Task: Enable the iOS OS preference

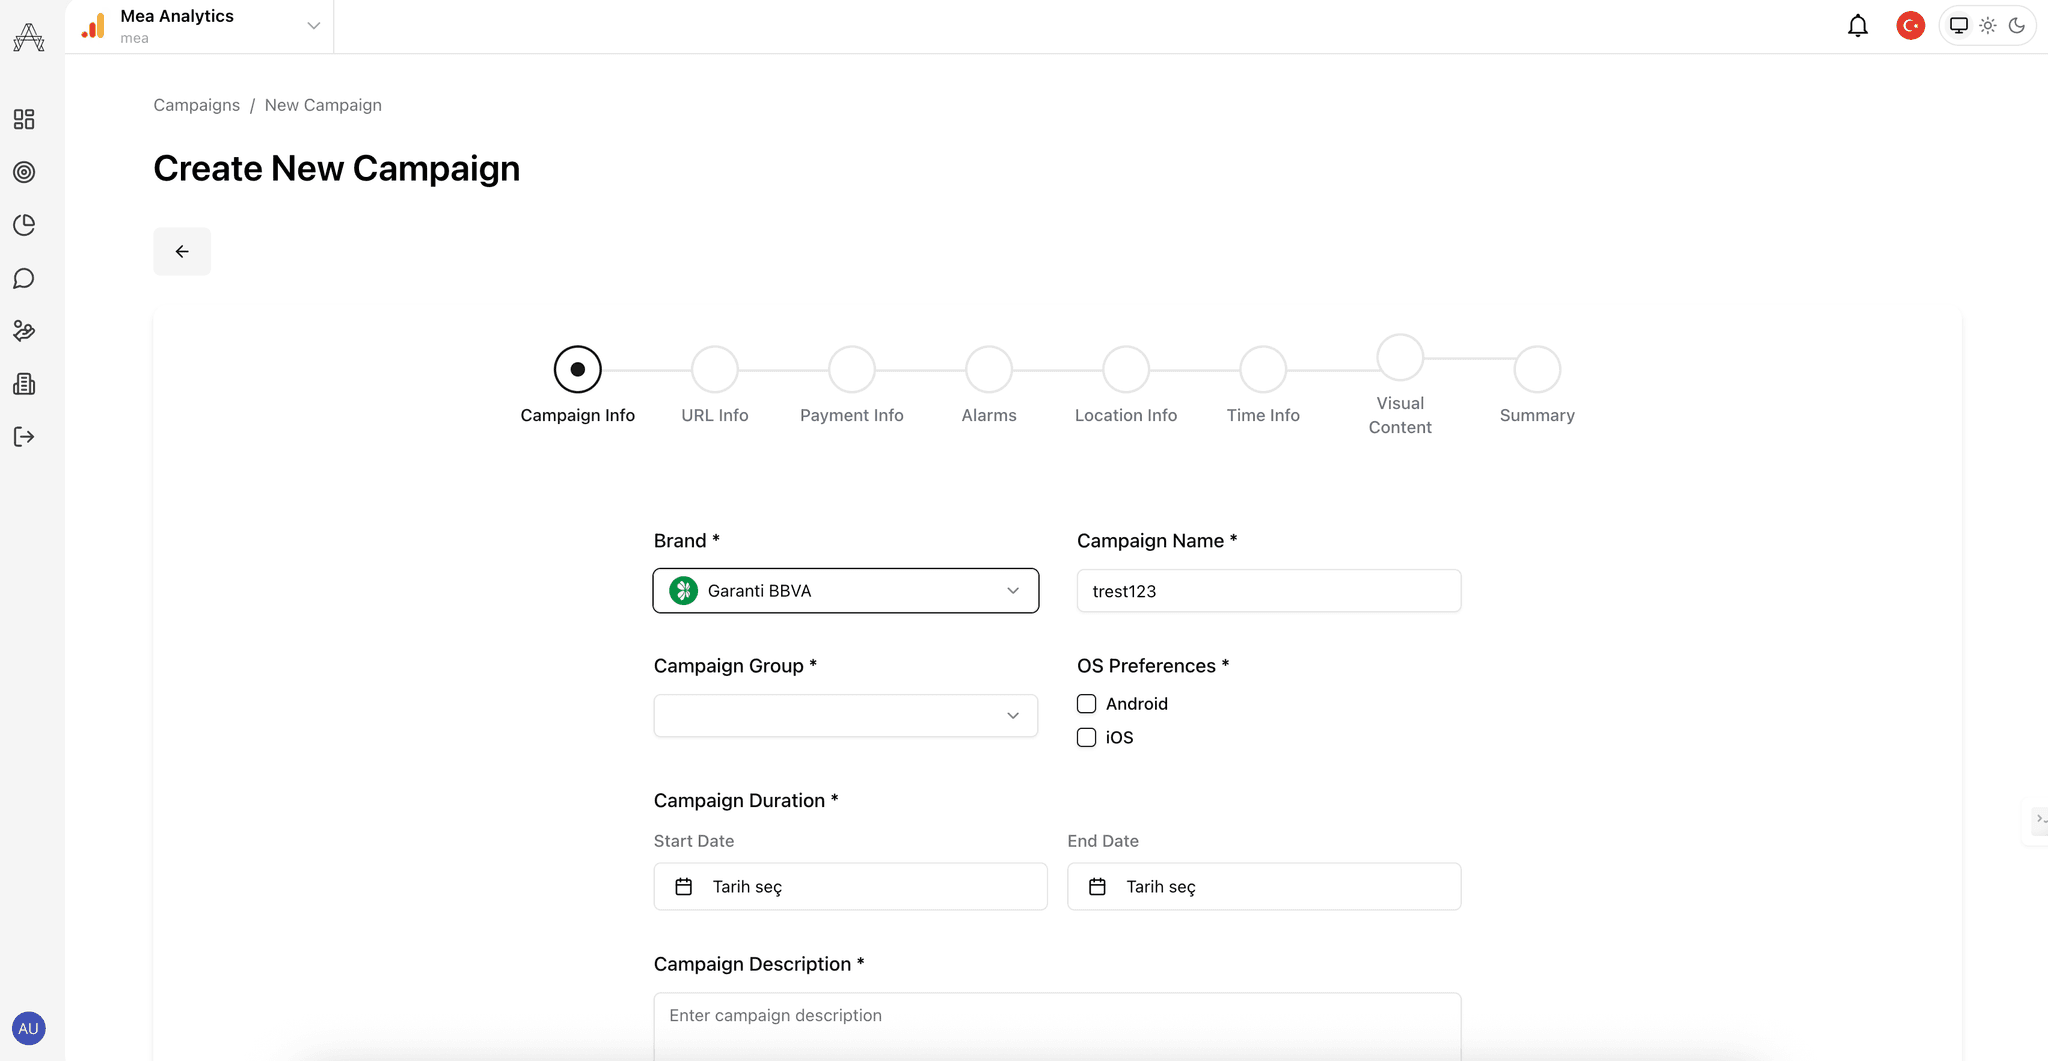Action: pos(1086,737)
